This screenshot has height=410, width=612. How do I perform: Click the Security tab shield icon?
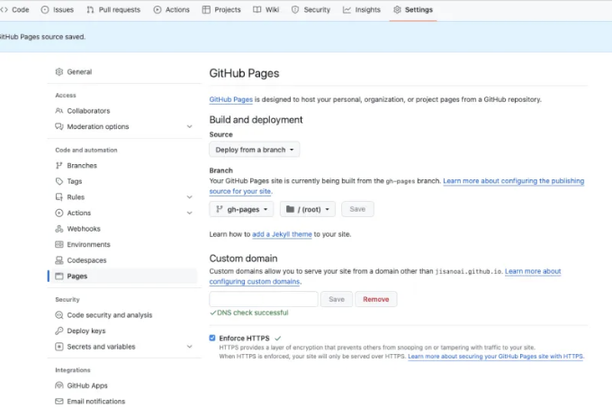tap(295, 10)
